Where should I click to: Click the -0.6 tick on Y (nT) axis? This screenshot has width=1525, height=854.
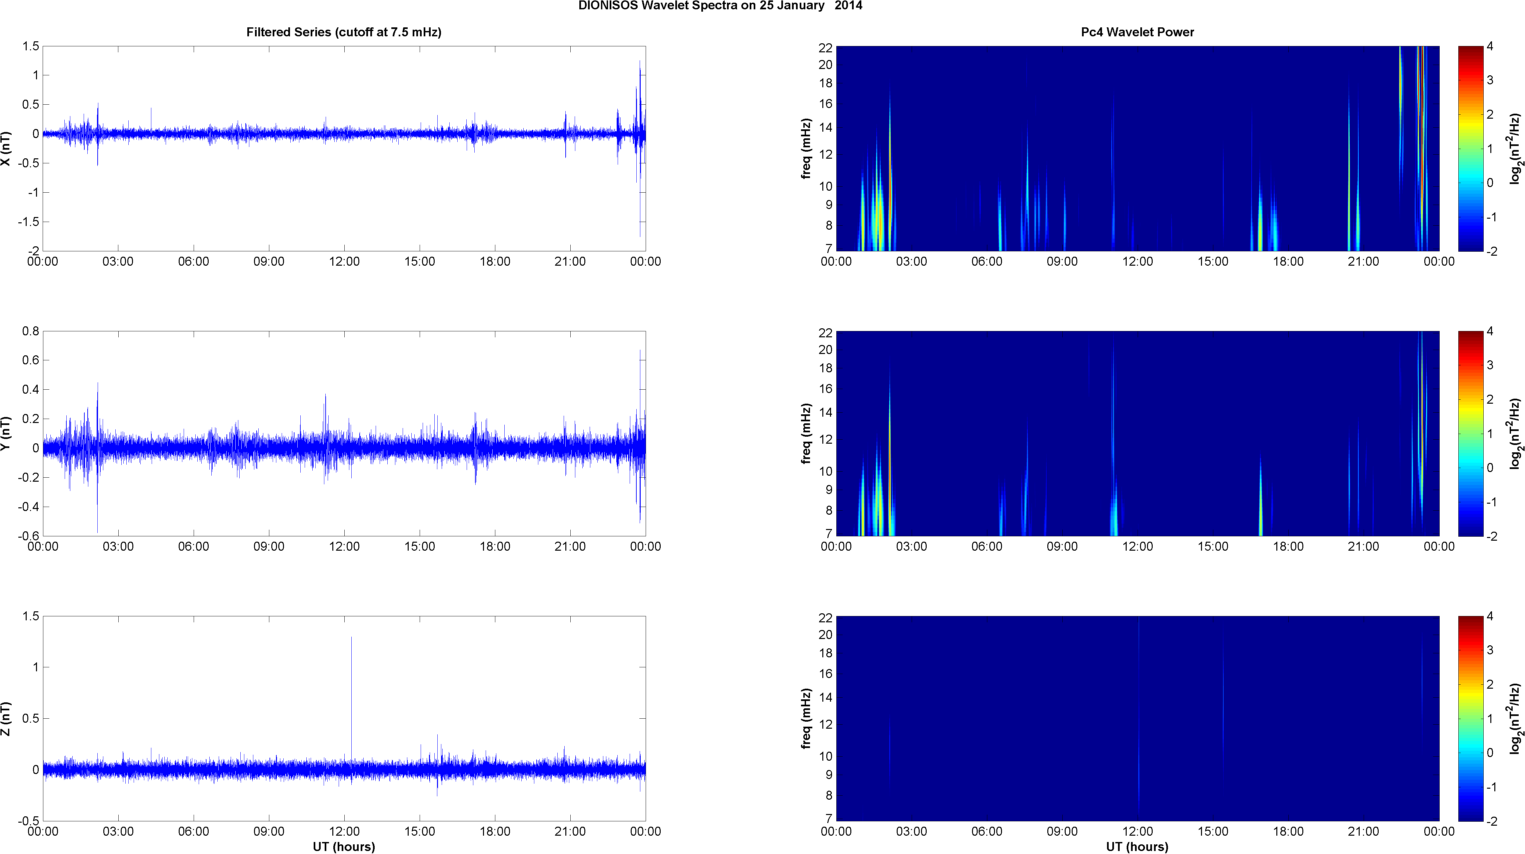click(29, 536)
